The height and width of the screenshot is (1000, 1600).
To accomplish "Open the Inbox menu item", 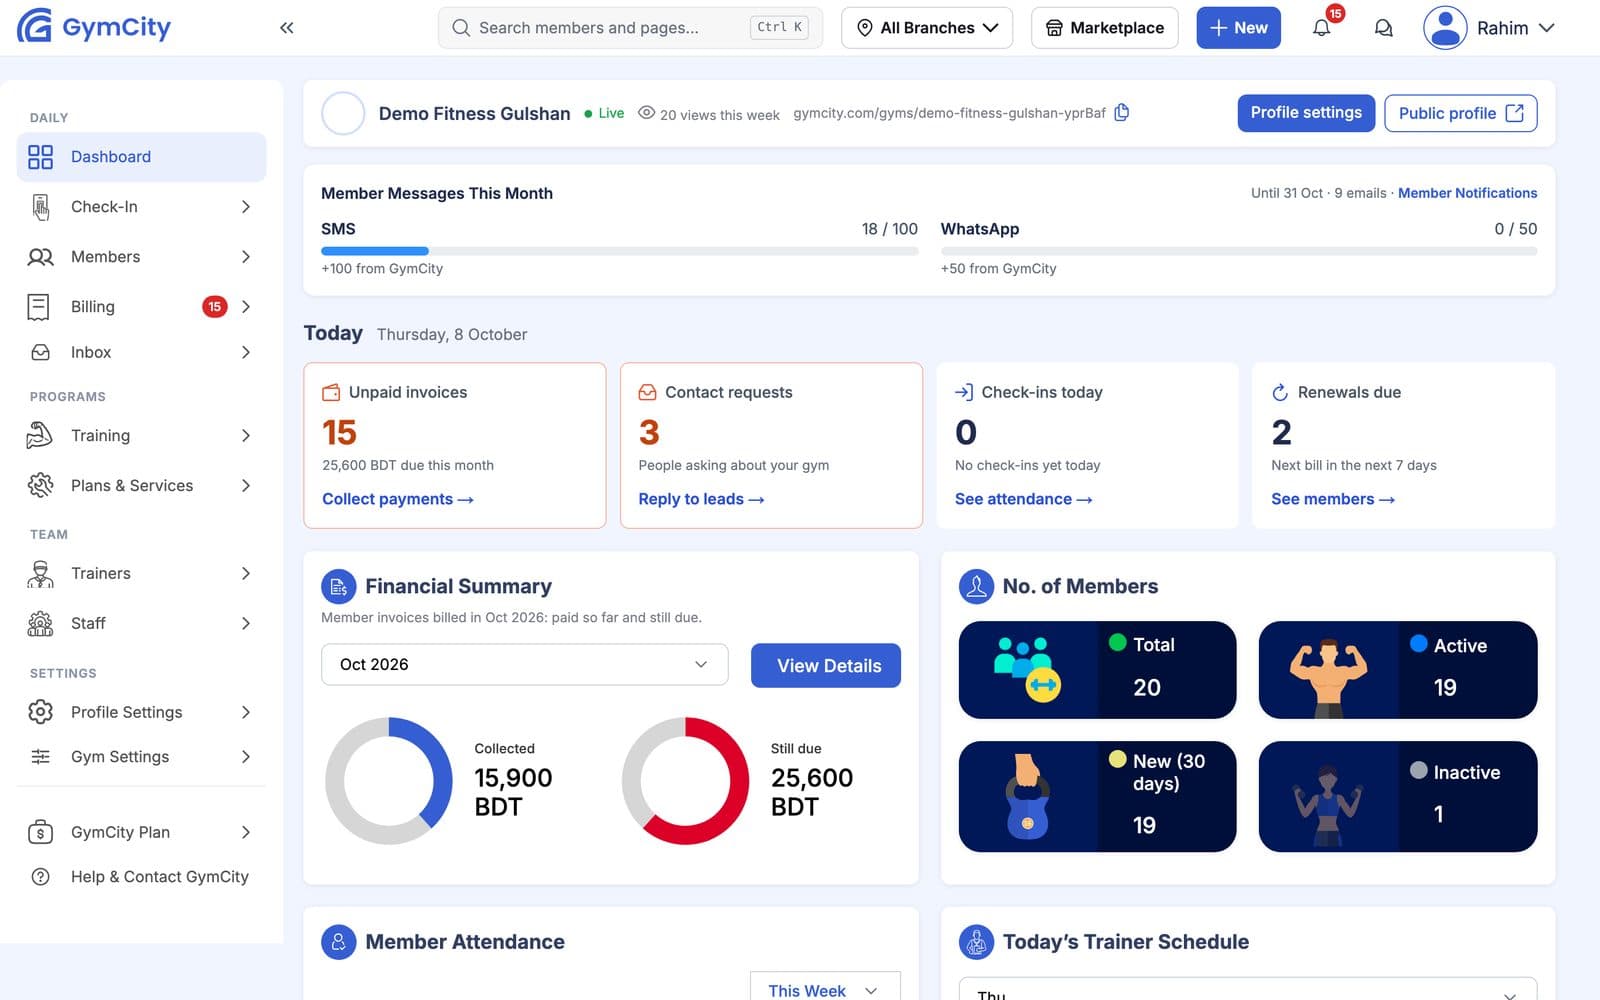I will pos(141,352).
